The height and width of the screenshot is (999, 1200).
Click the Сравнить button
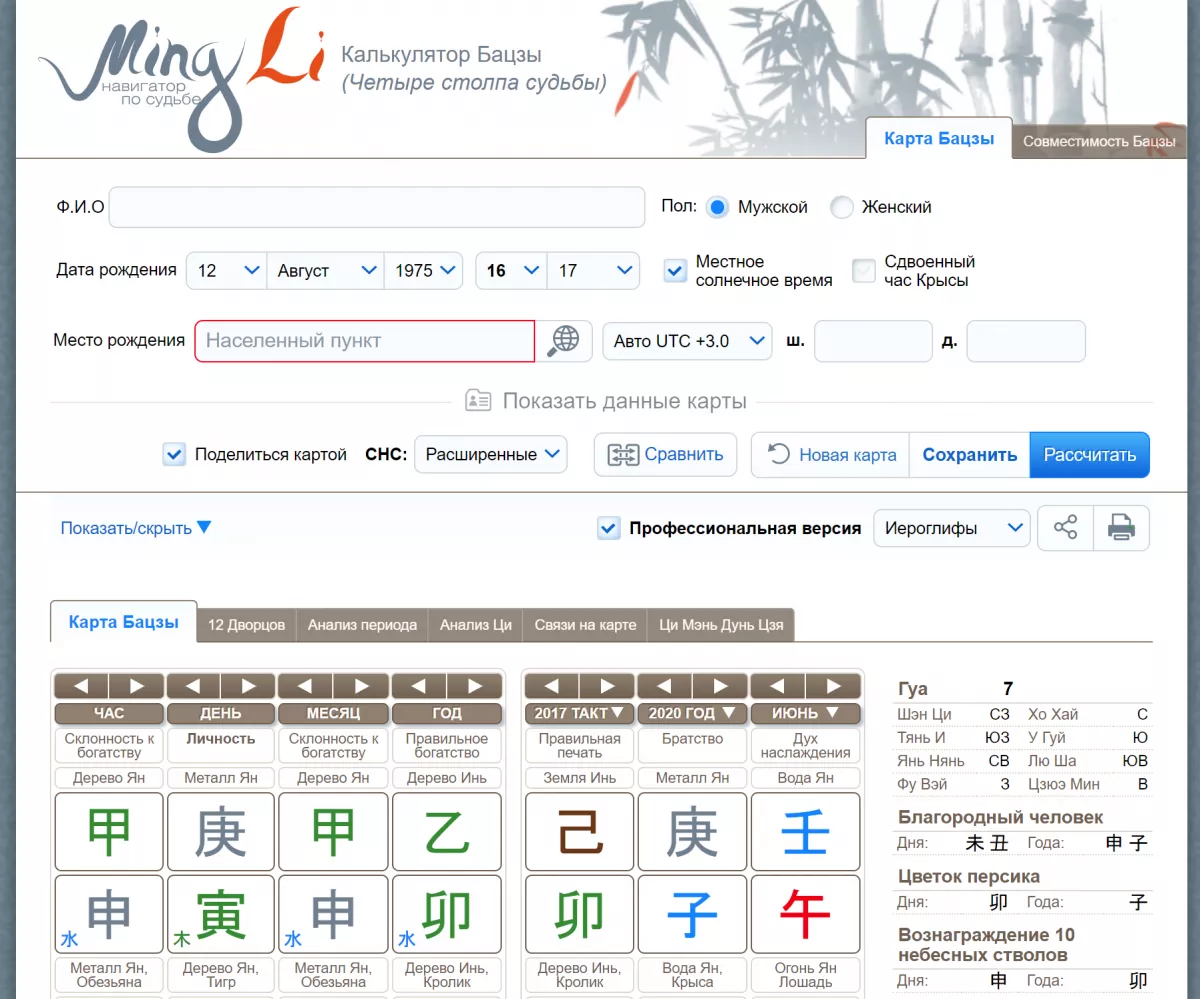(x=665, y=454)
